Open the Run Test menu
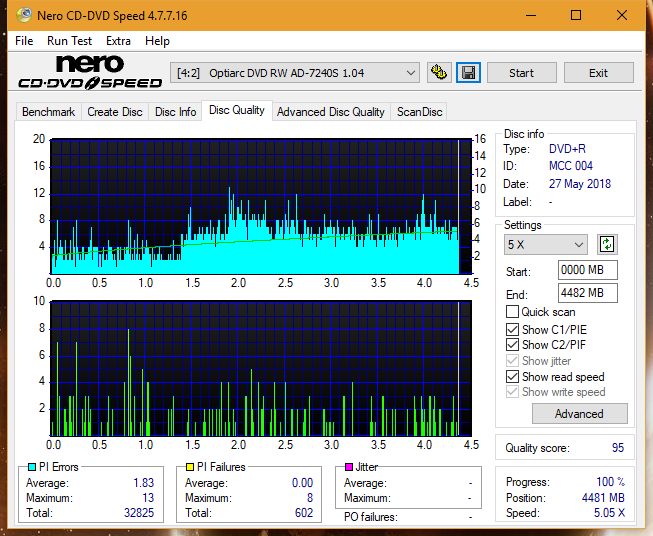653x536 pixels. click(x=69, y=41)
